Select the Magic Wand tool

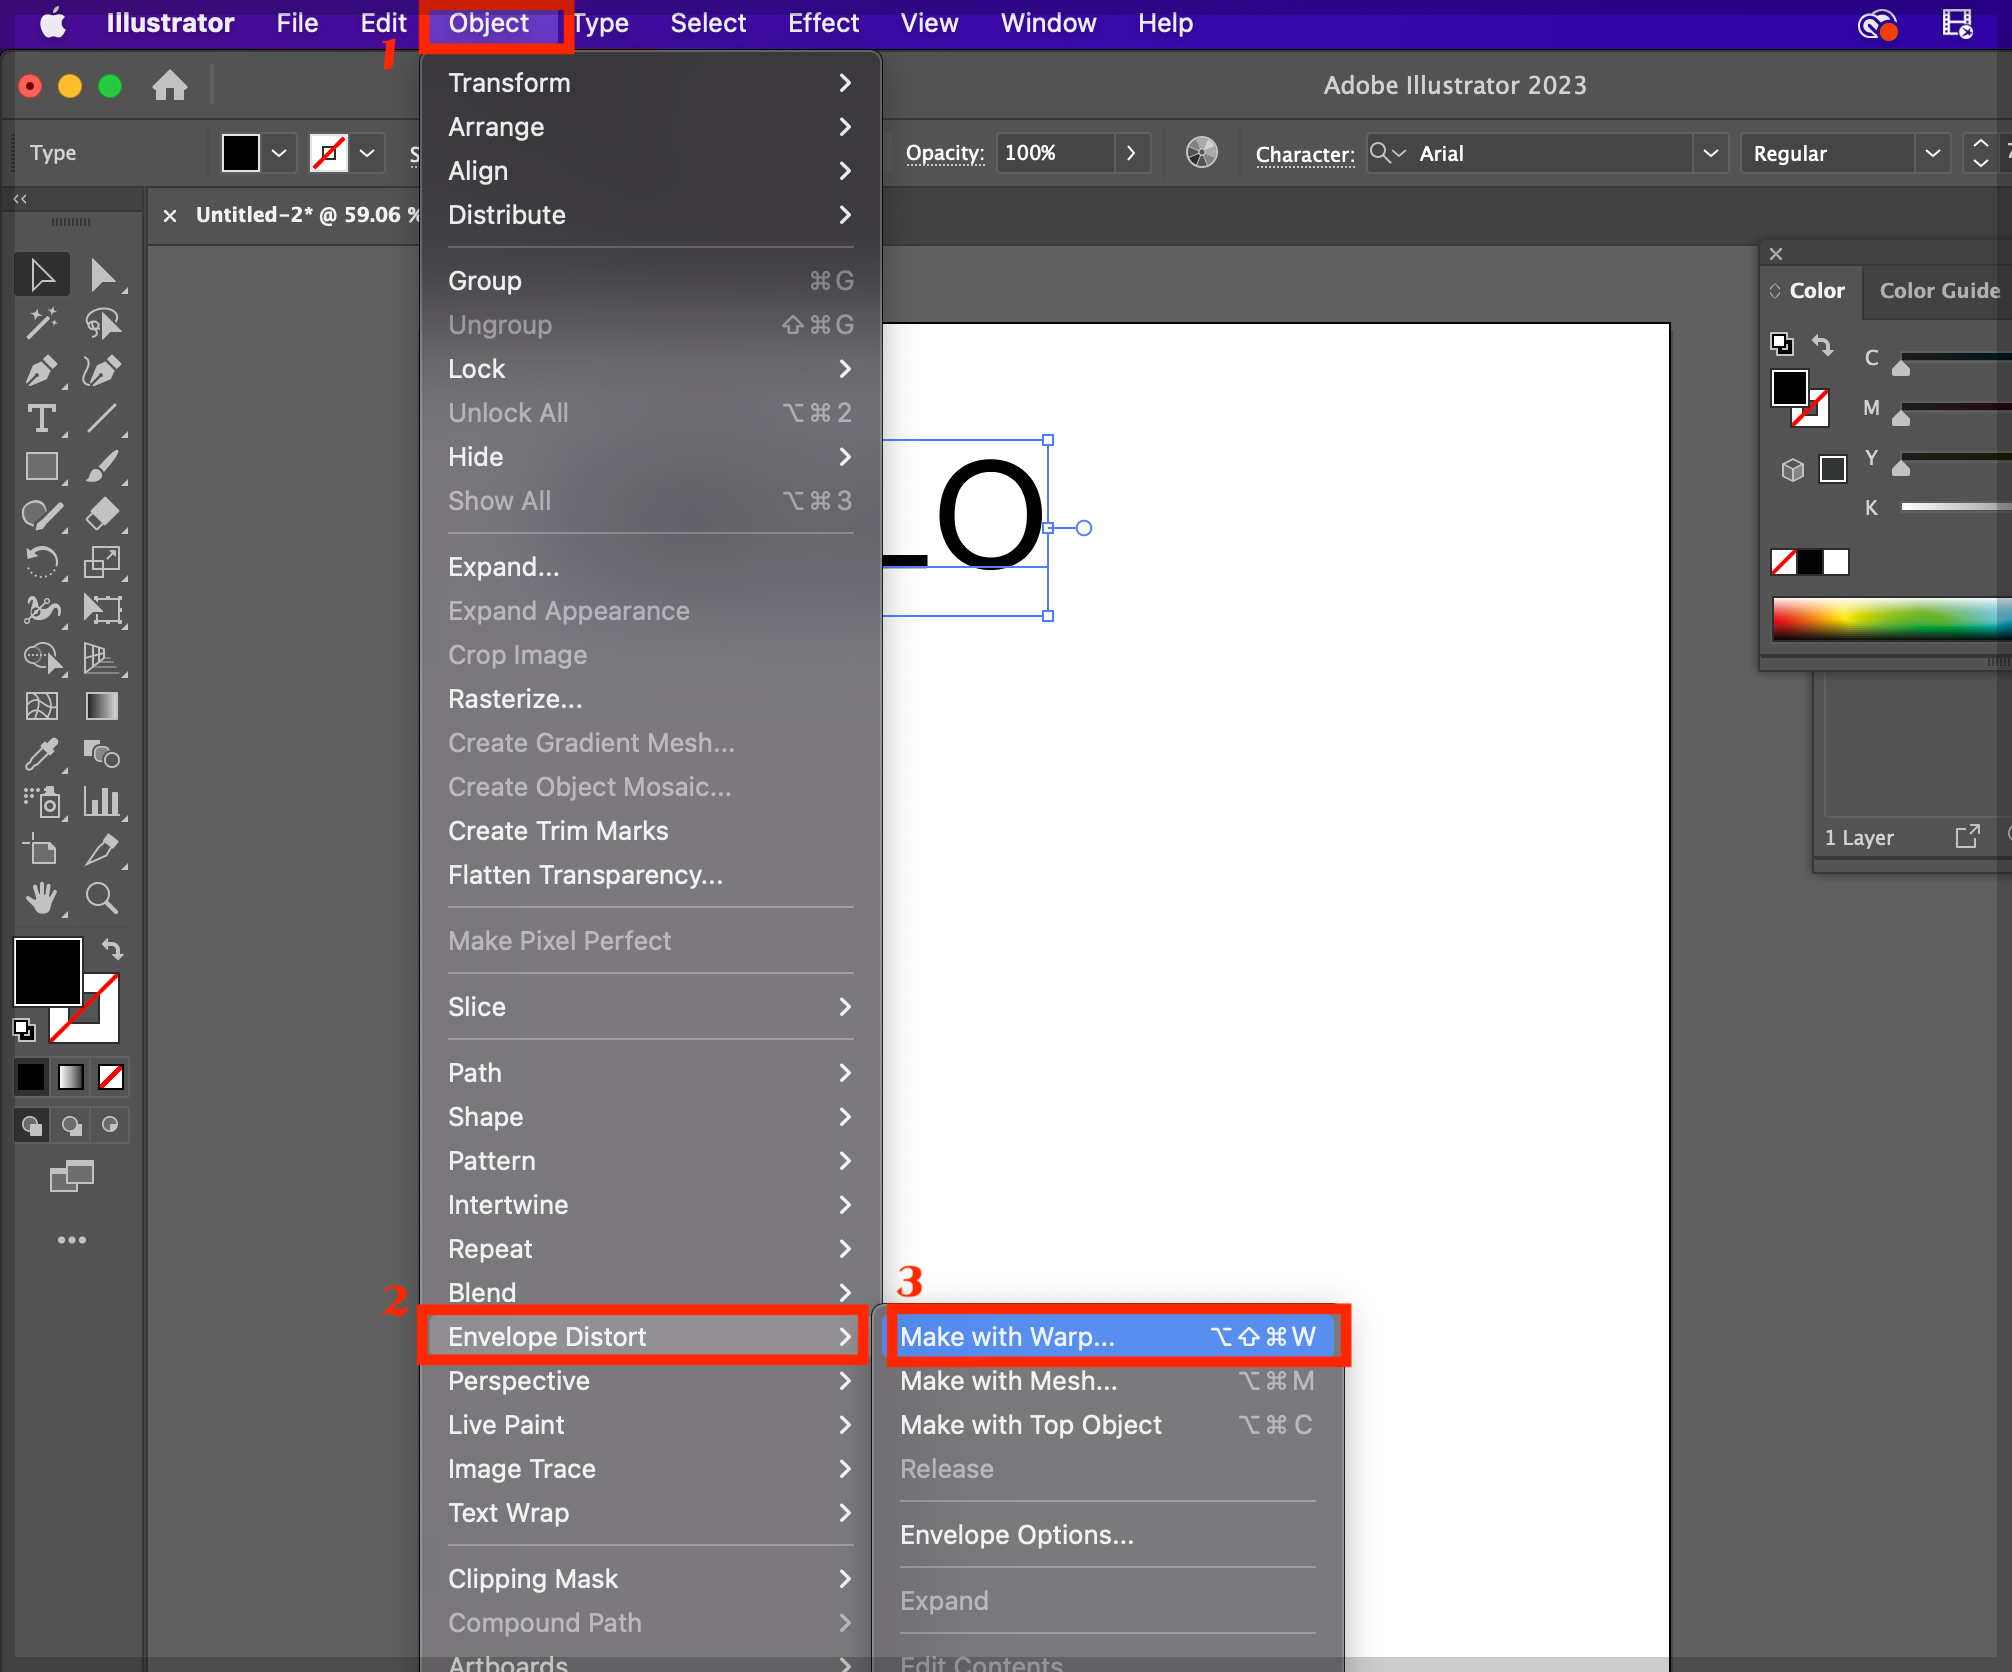coord(40,322)
